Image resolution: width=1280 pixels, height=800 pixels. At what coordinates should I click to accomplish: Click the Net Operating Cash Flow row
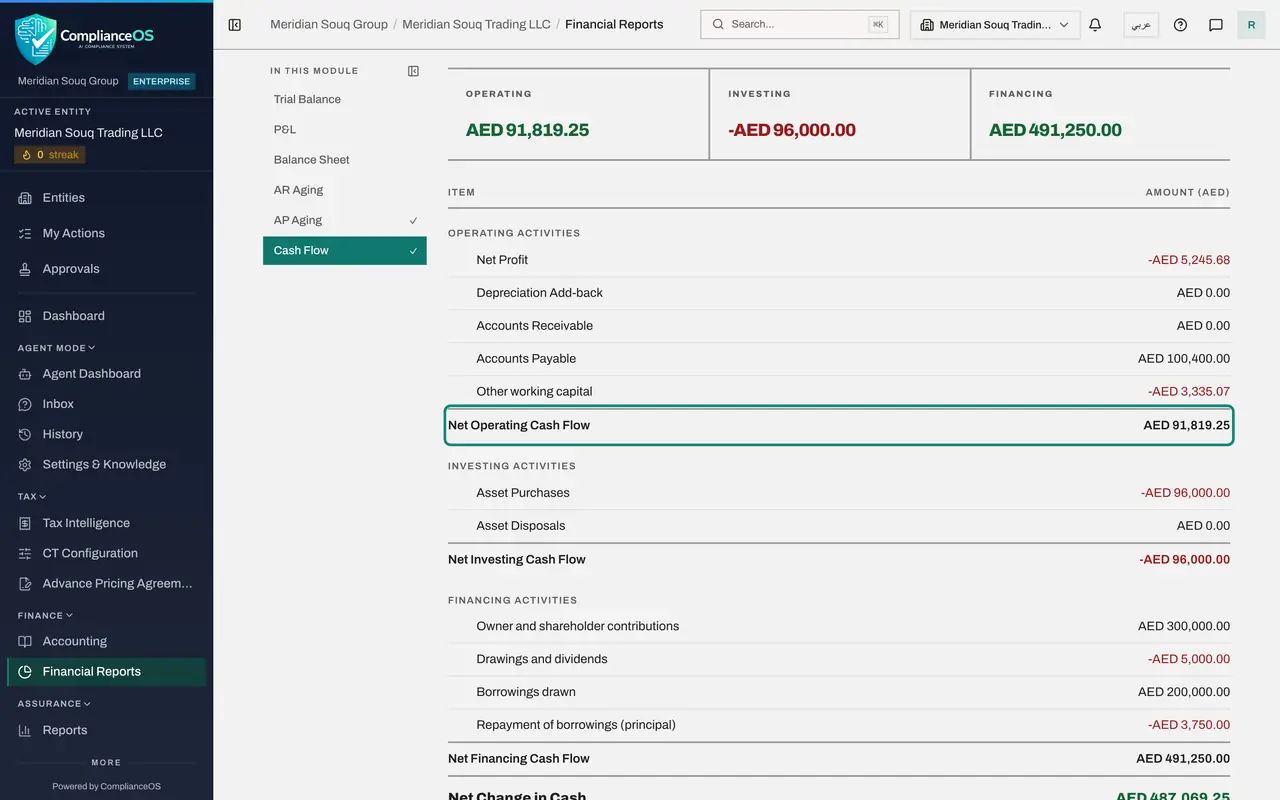(x=839, y=425)
